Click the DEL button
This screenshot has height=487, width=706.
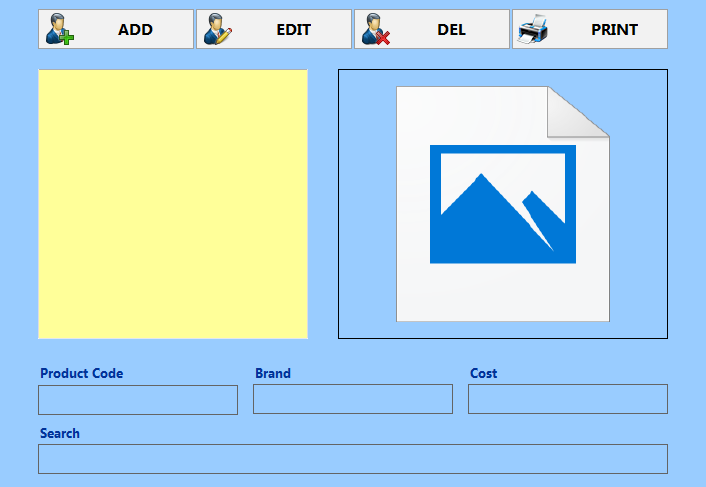pos(432,29)
